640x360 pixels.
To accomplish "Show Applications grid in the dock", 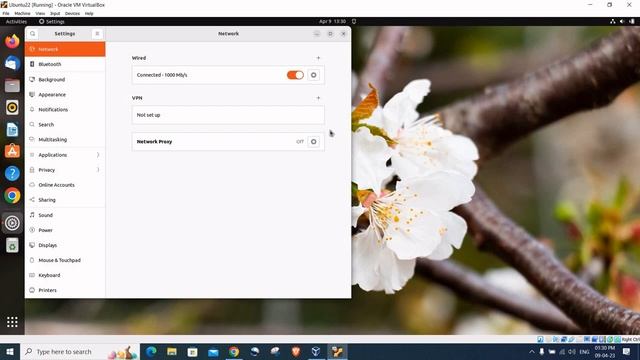I will click(12, 322).
